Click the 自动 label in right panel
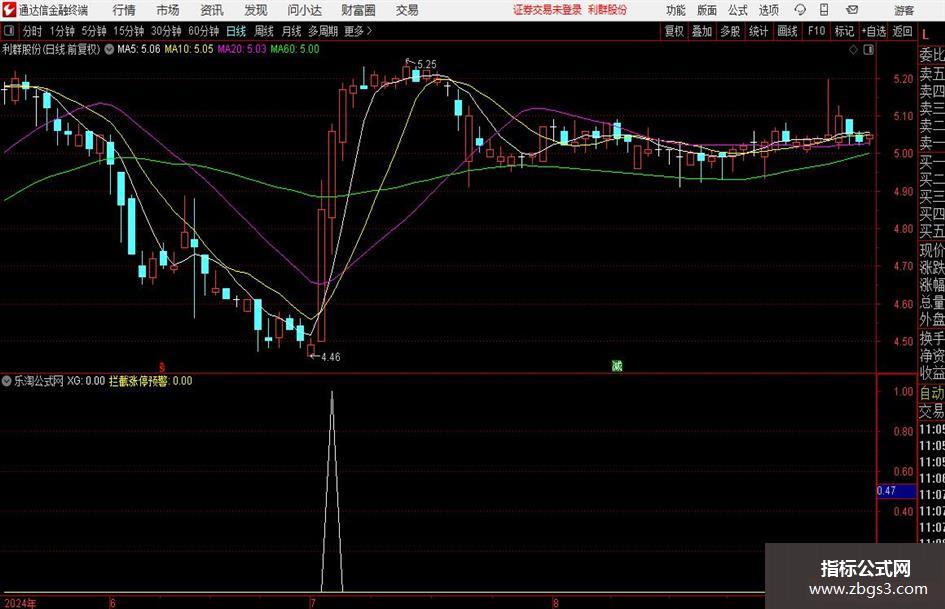This screenshot has width=945, height=609. point(932,393)
